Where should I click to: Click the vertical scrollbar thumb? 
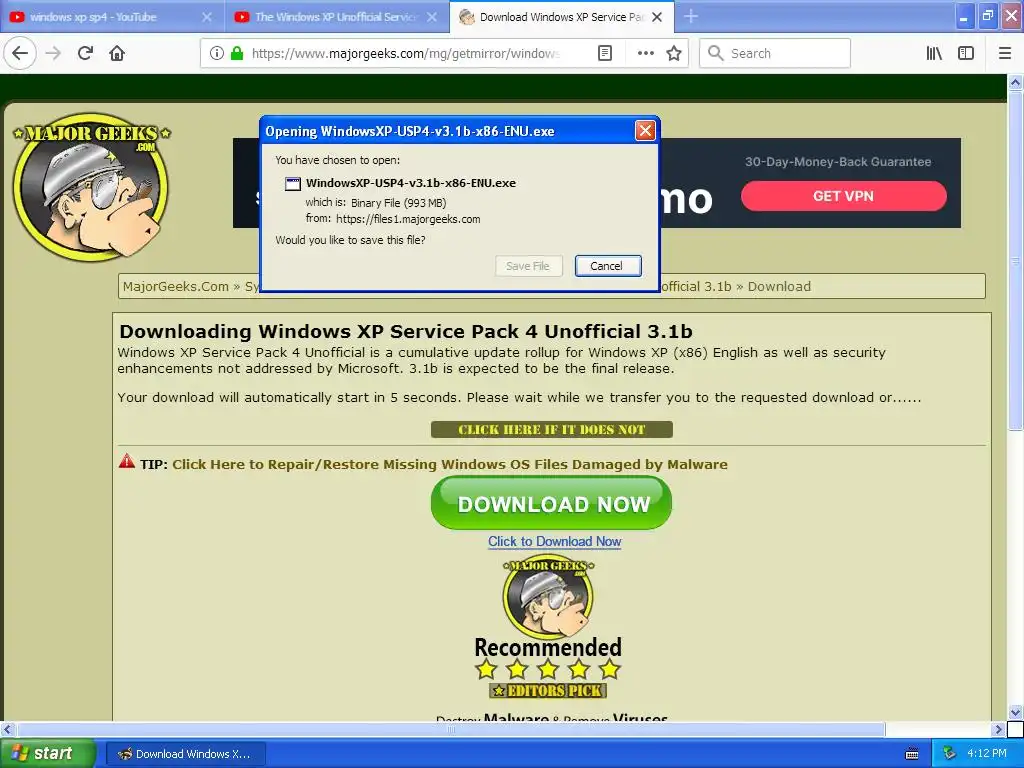coord(1015,261)
